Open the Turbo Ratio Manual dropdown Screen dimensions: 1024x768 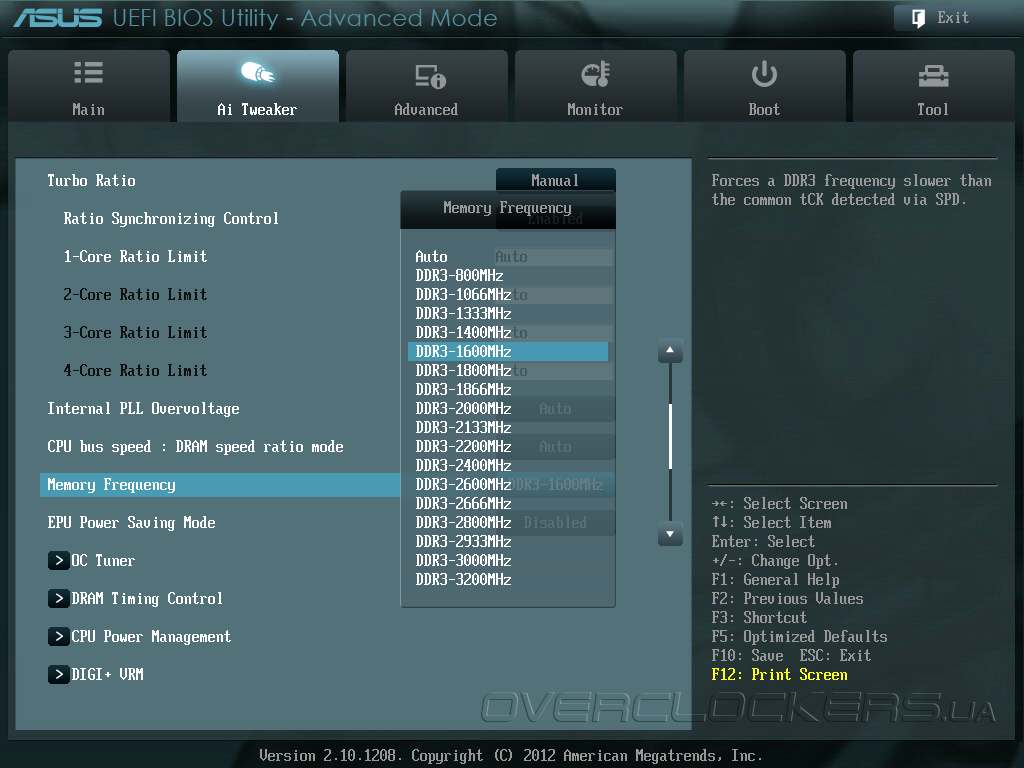555,180
